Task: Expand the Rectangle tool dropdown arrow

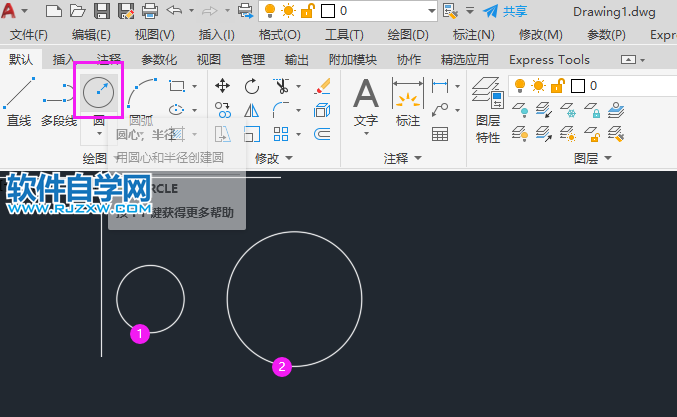Action: click(x=194, y=86)
